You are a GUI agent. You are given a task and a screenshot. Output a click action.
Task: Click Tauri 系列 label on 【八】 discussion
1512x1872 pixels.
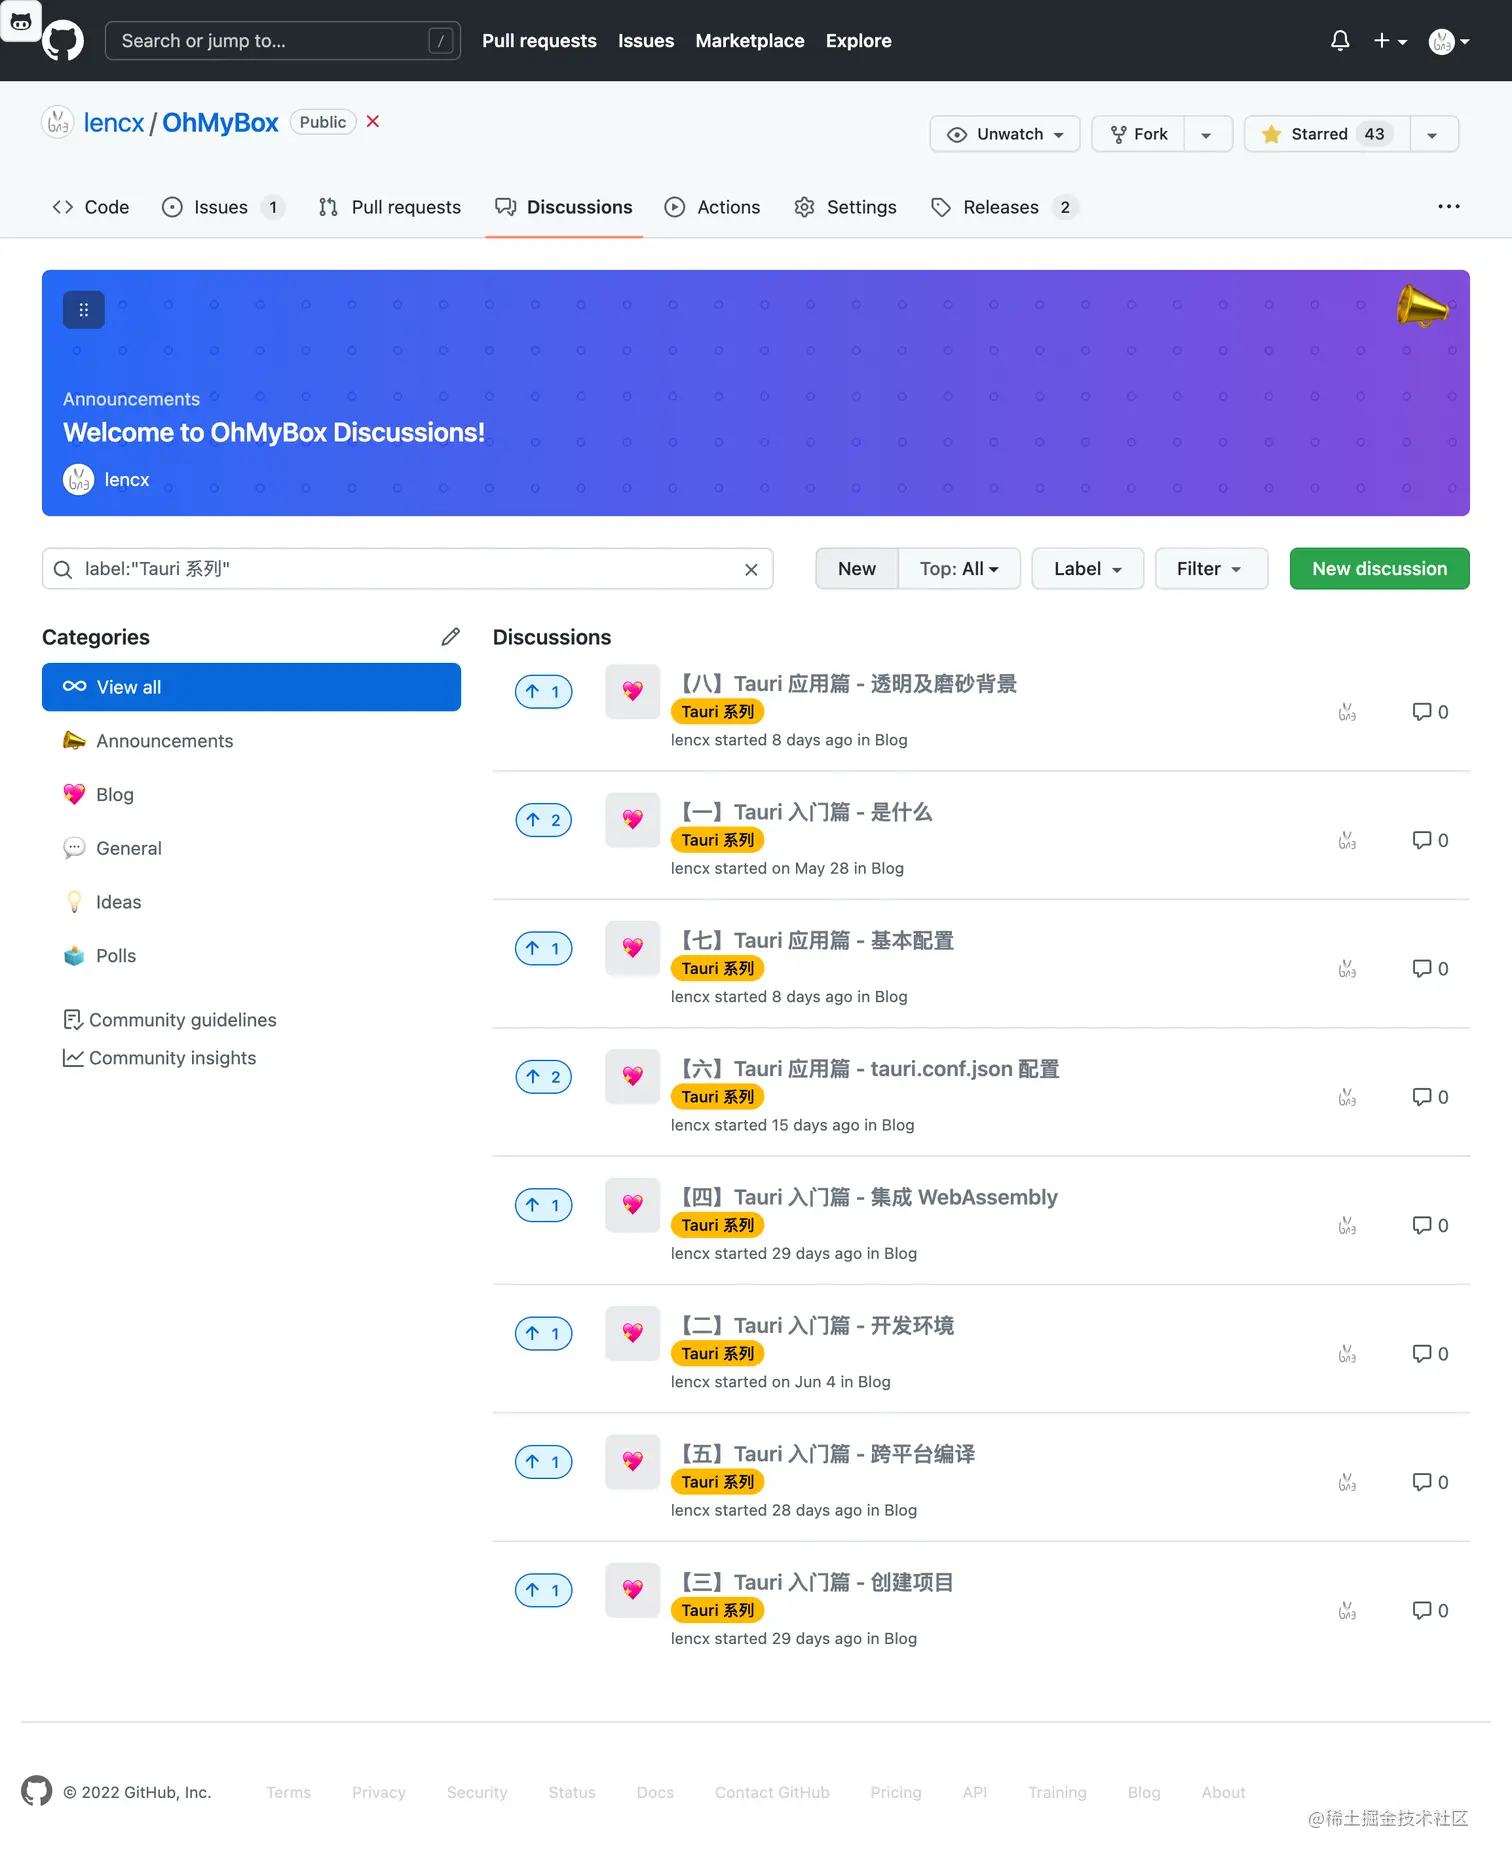pos(718,712)
